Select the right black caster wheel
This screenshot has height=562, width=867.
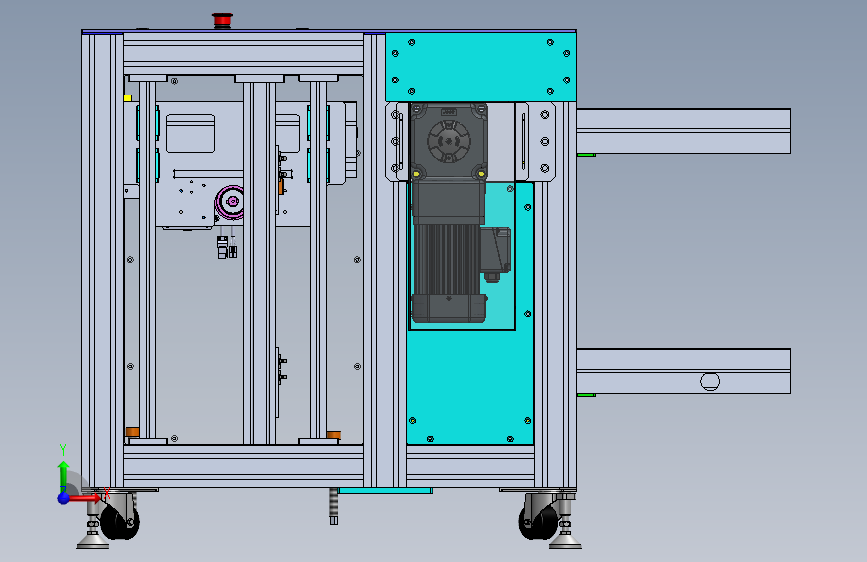click(539, 521)
